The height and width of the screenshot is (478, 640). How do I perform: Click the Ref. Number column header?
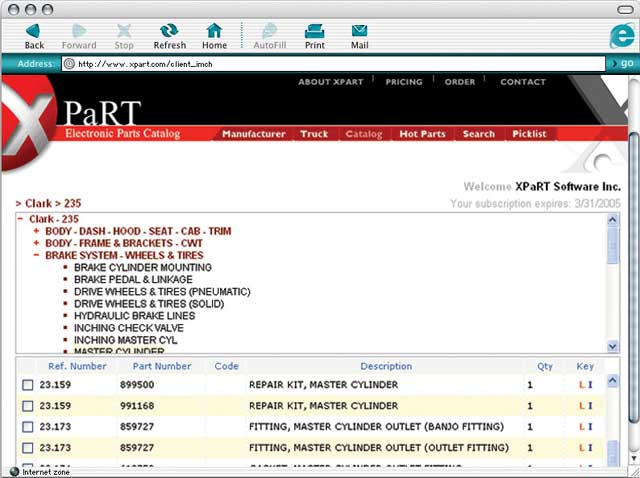click(x=77, y=366)
